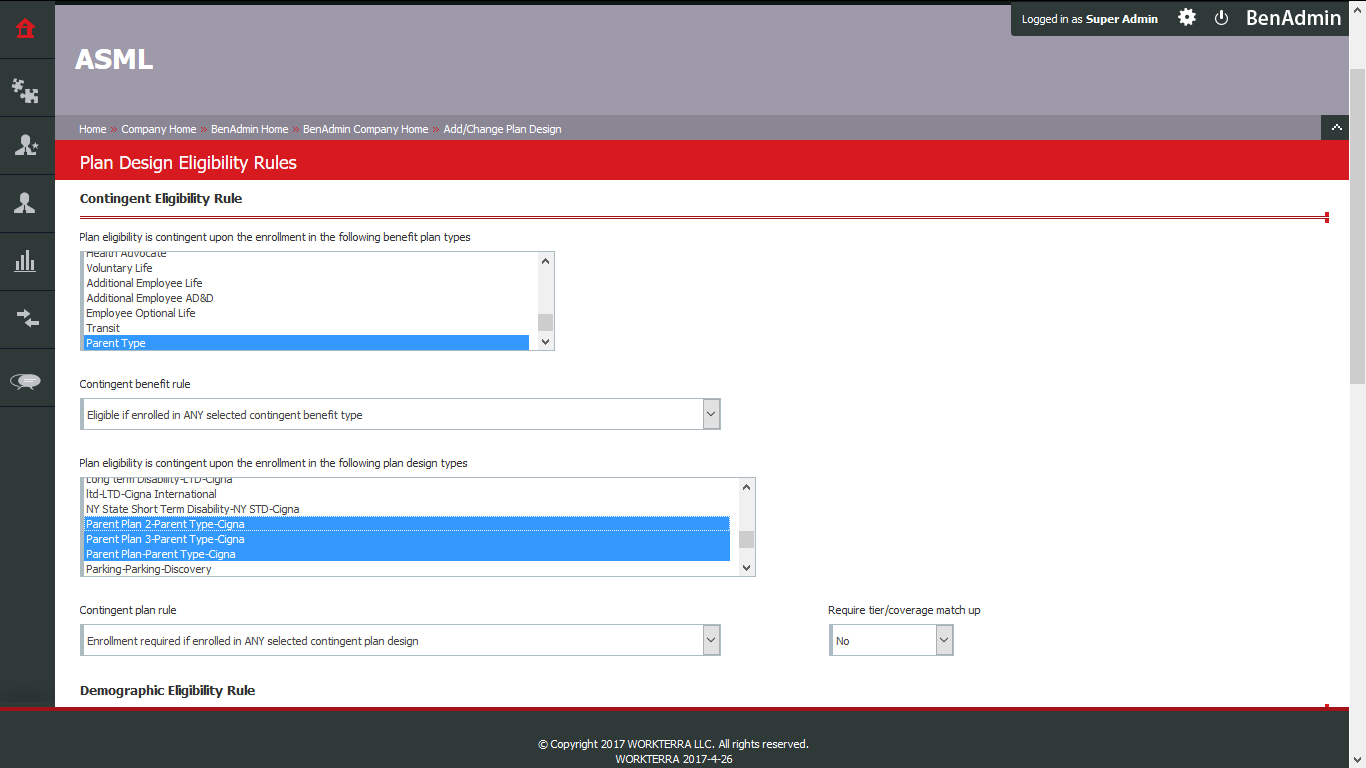Navigate to BenAdmin Home breadcrumb
Image resolution: width=1366 pixels, height=768 pixels.
pos(249,129)
